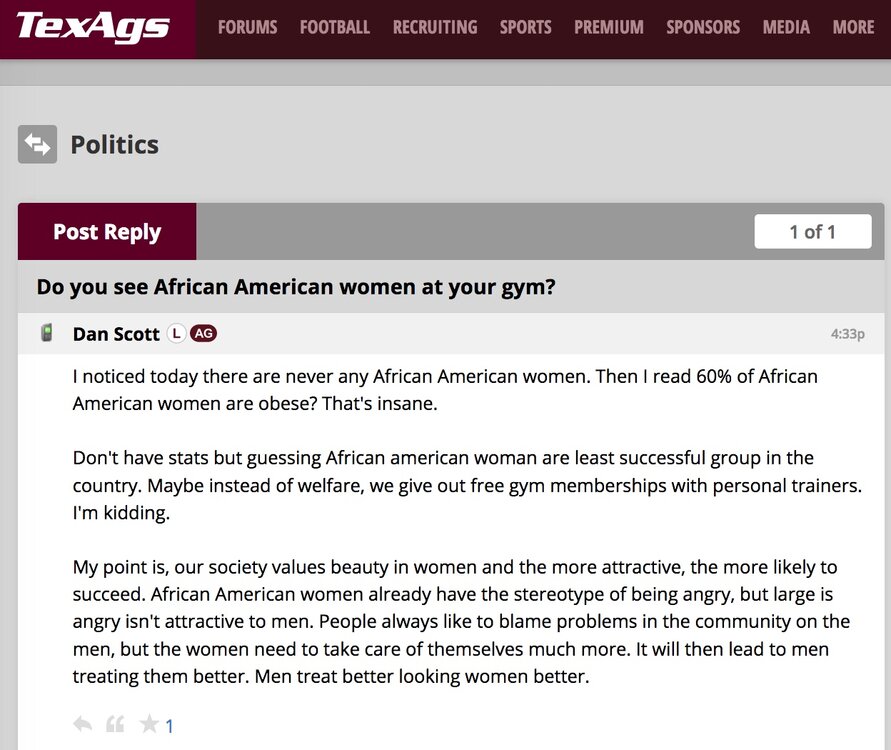Click the mobile device icon beside Dan Scott
The height and width of the screenshot is (750, 891).
[x=46, y=331]
